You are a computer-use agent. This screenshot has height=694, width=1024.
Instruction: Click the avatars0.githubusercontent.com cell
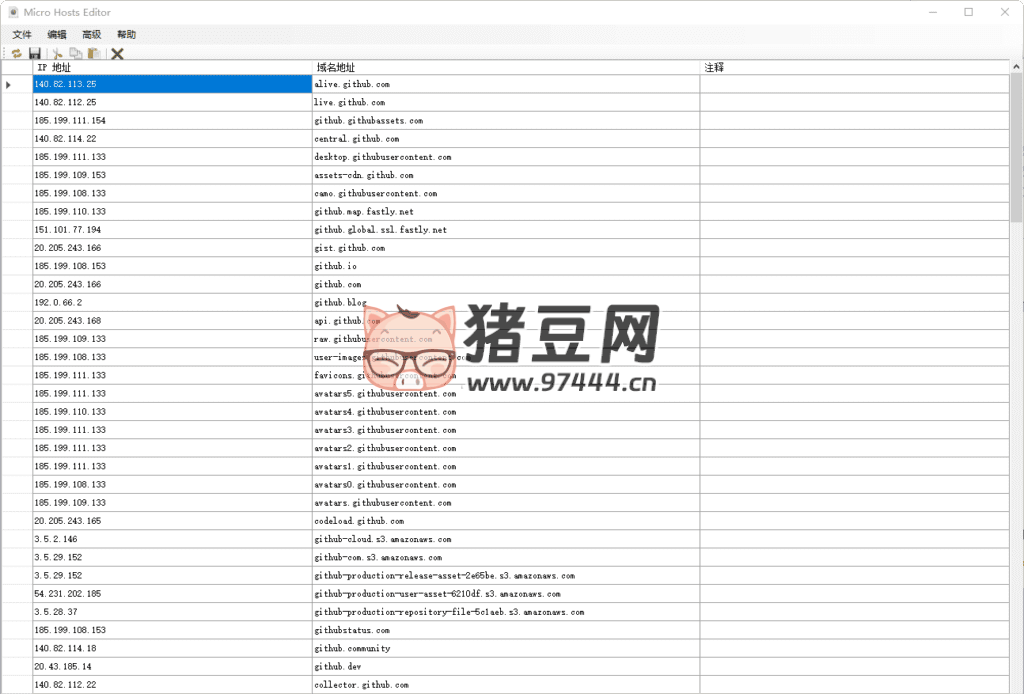[505, 485]
